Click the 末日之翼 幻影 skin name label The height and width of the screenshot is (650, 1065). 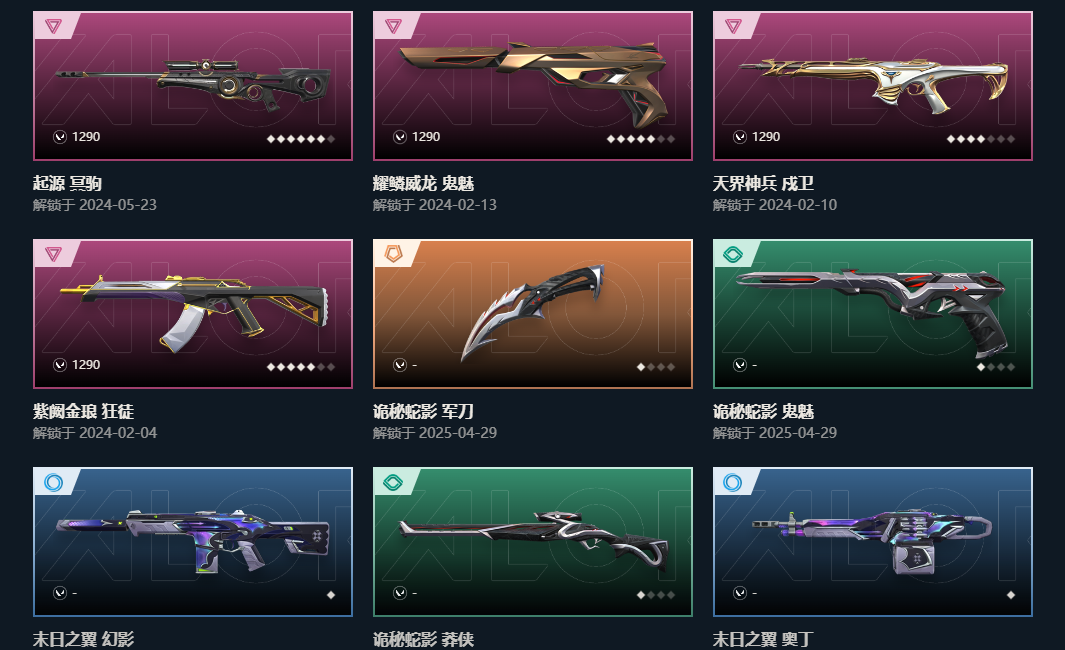click(84, 639)
